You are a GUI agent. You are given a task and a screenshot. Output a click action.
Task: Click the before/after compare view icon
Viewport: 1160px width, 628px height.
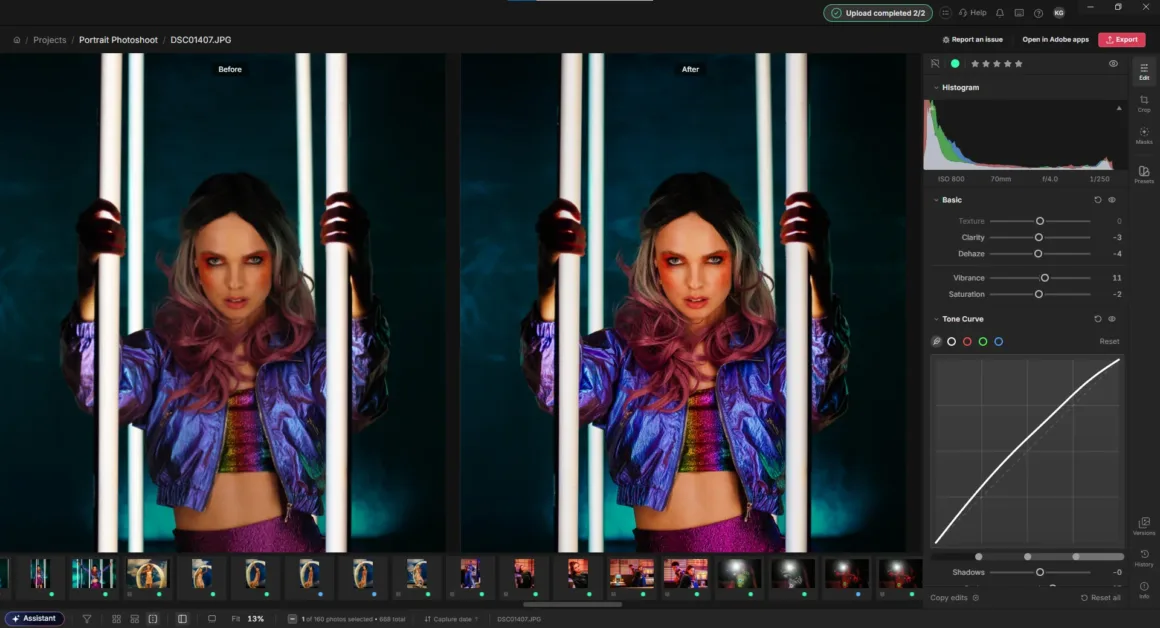pos(182,618)
